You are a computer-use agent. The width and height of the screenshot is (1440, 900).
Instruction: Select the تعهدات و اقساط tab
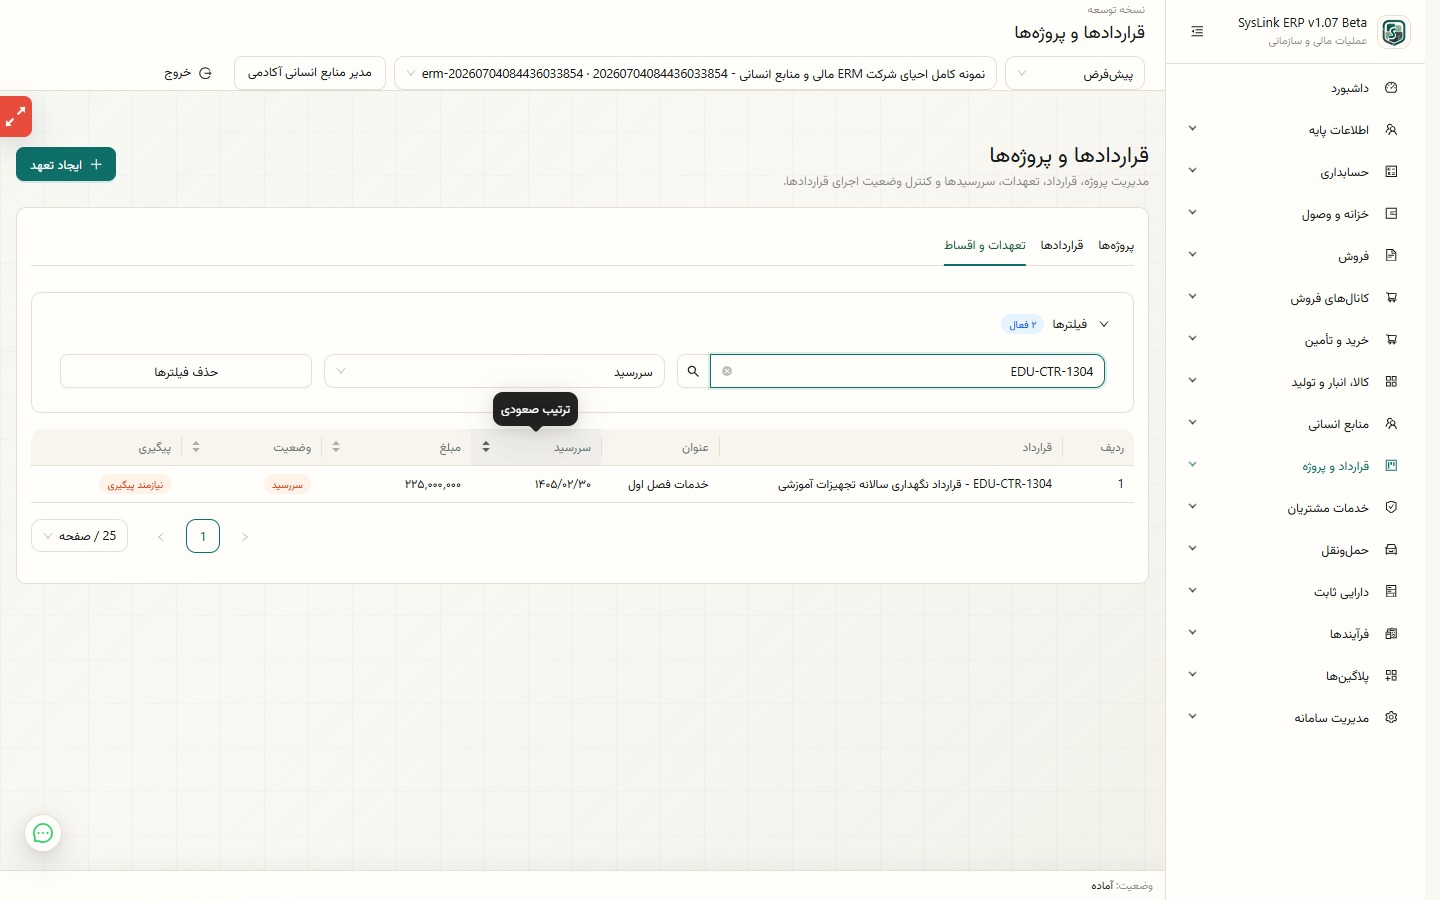[985, 245]
